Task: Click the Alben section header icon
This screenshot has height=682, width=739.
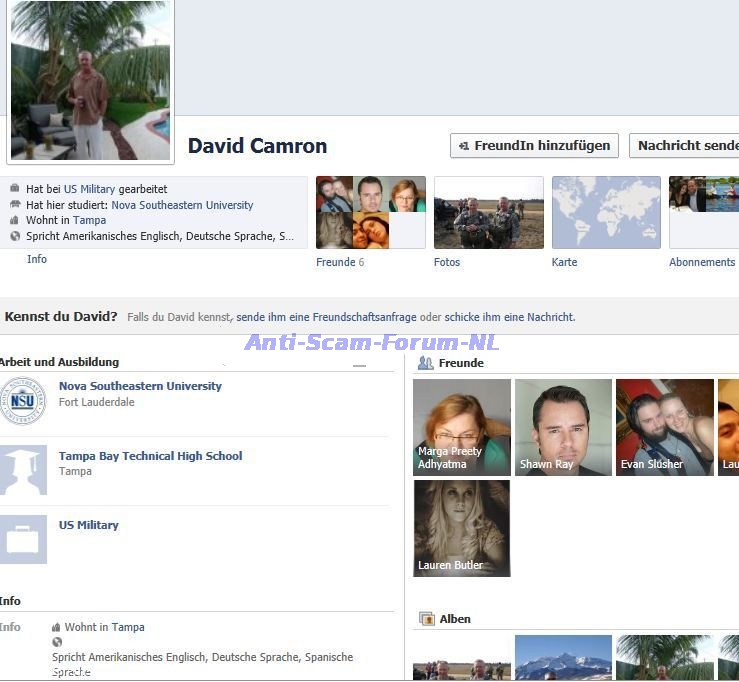Action: (x=426, y=619)
